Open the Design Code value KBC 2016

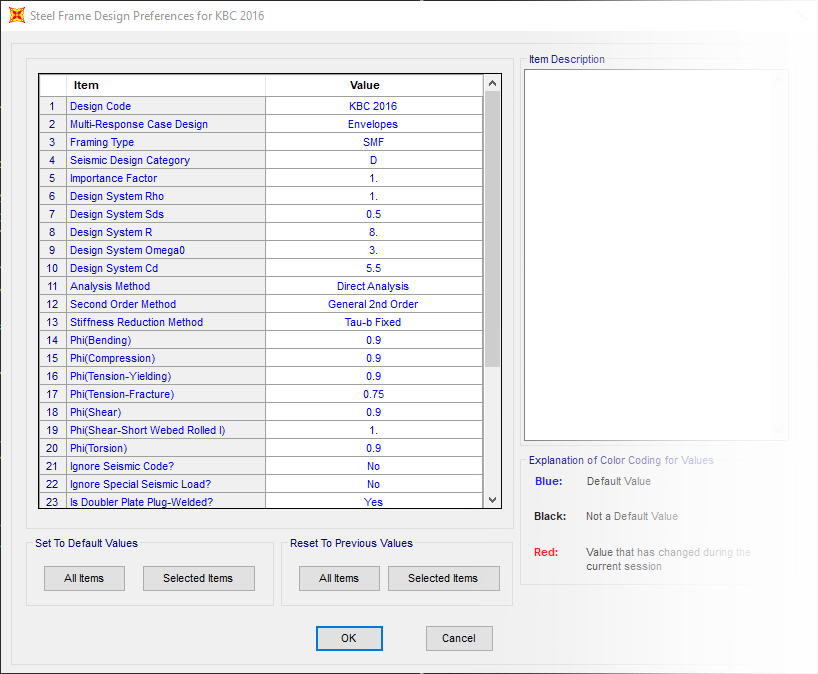pos(373,106)
